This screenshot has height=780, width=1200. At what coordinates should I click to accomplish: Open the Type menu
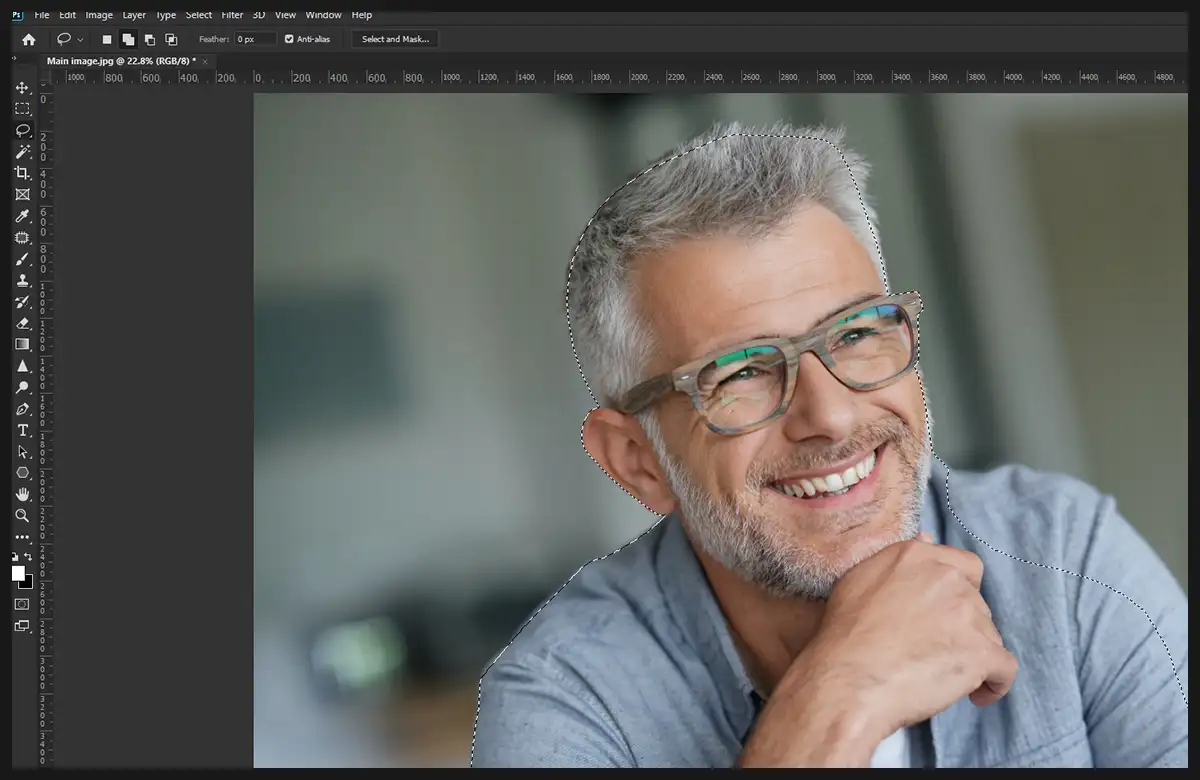166,15
